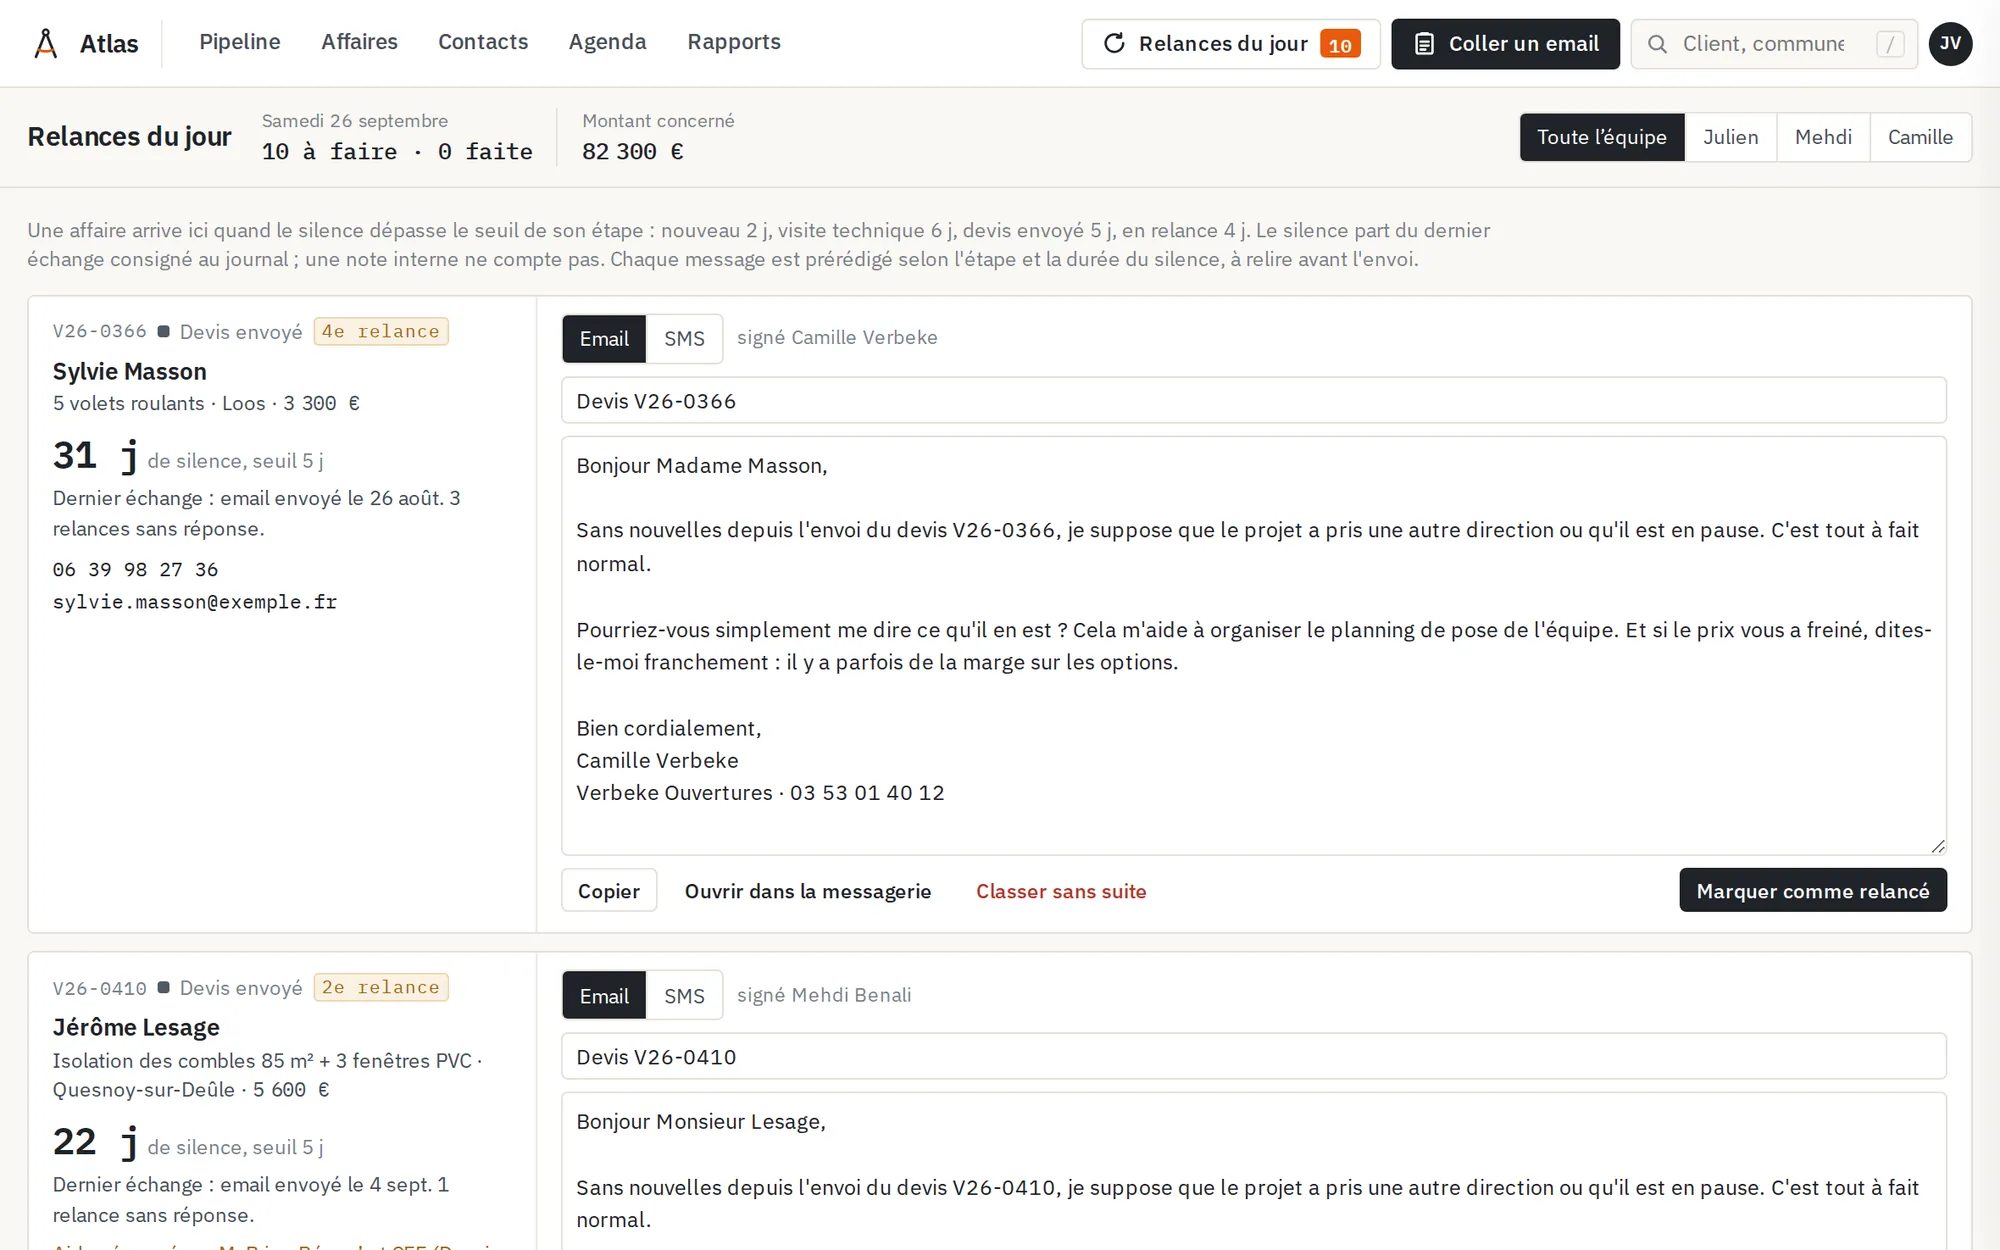
Task: Click Classer sans suite
Action: [1061, 891]
